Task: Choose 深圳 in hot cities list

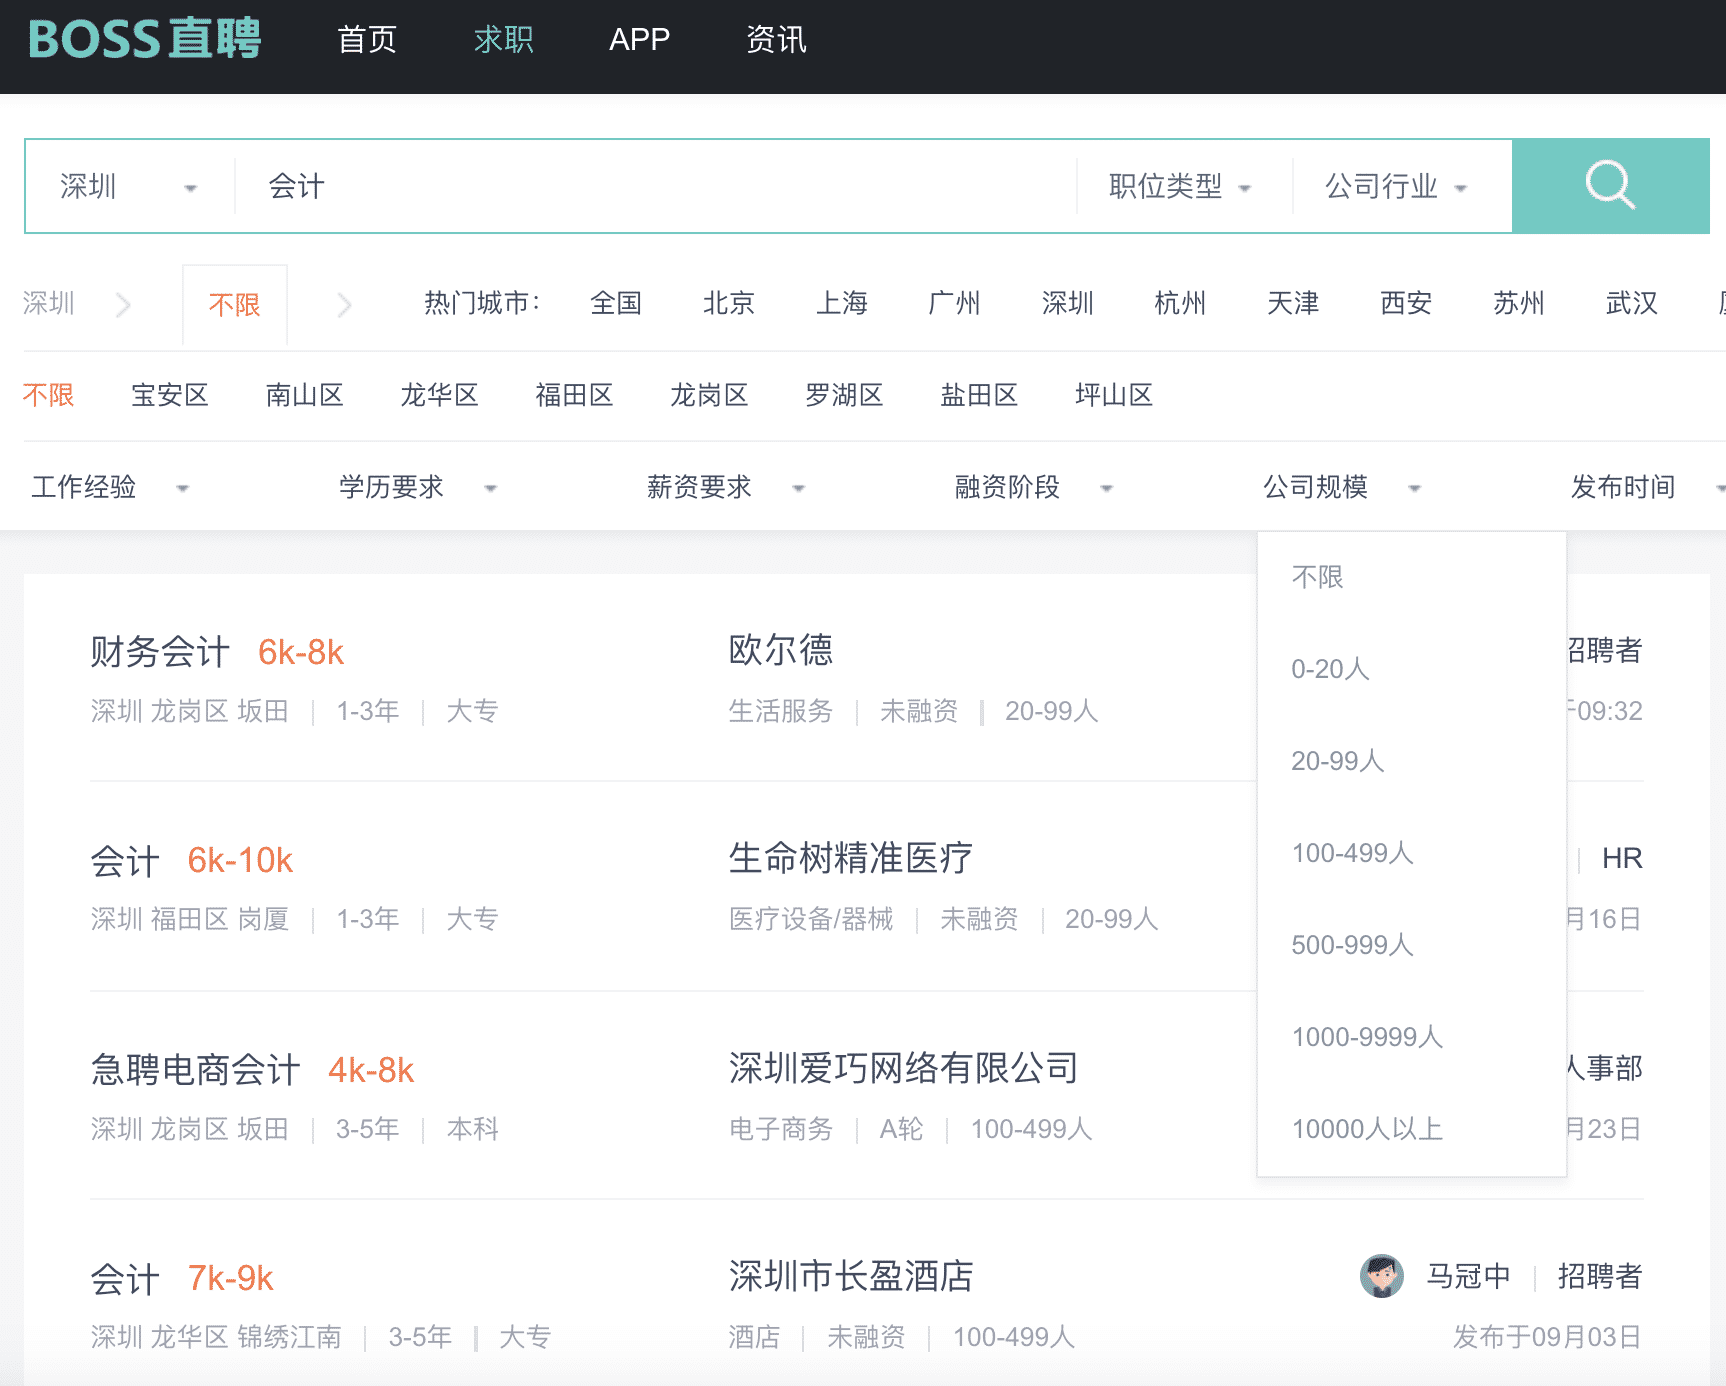Action: tap(1068, 303)
